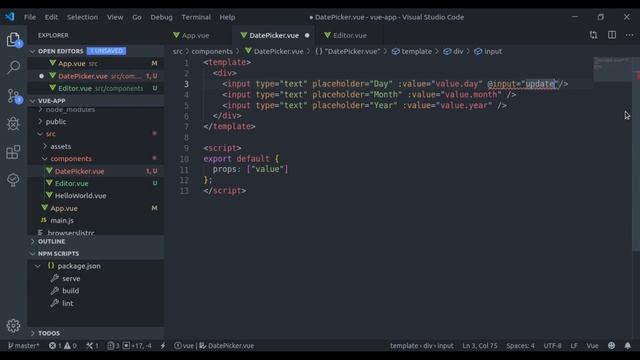Open the notifications bell icon
The height and width of the screenshot is (360, 640).
[628, 346]
